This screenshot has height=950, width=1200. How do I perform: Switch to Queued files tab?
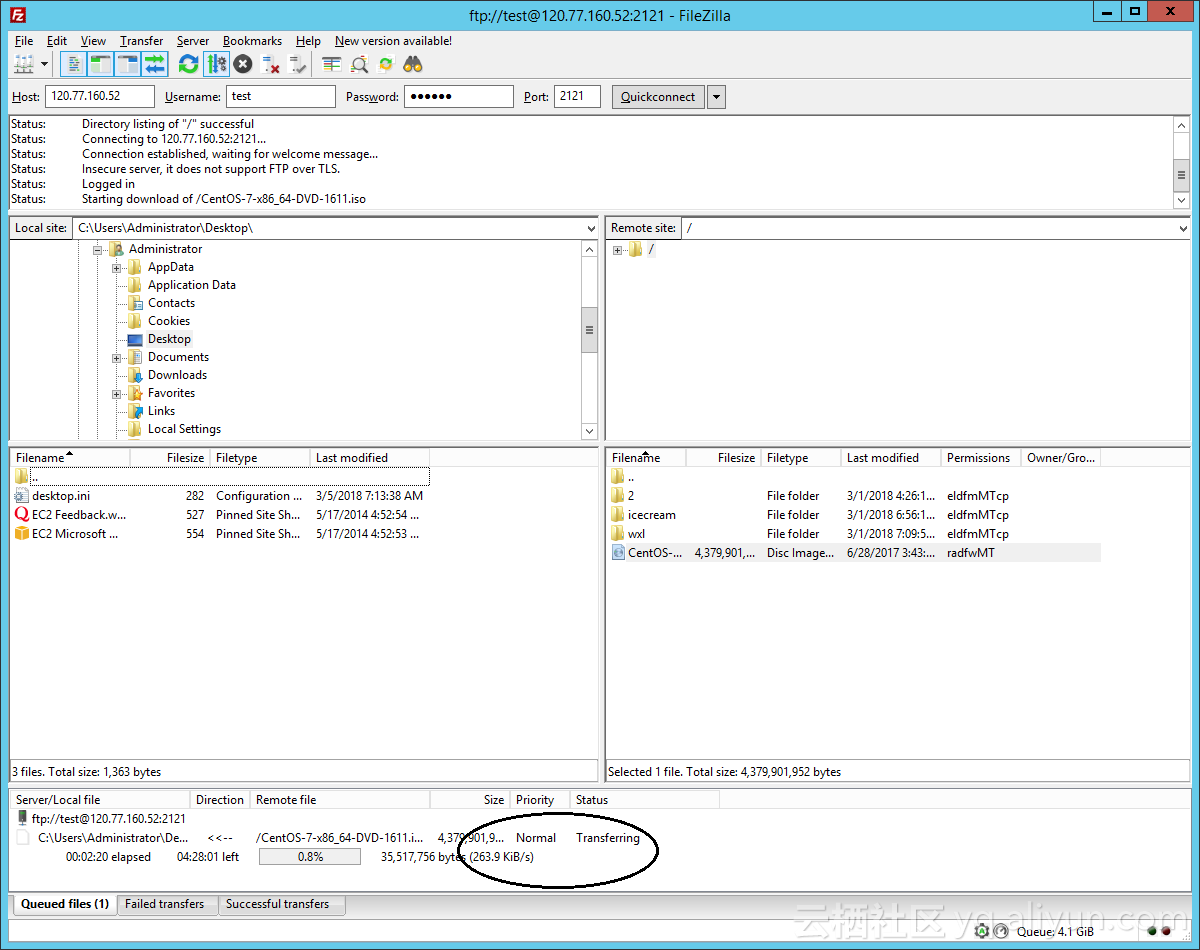(65, 904)
